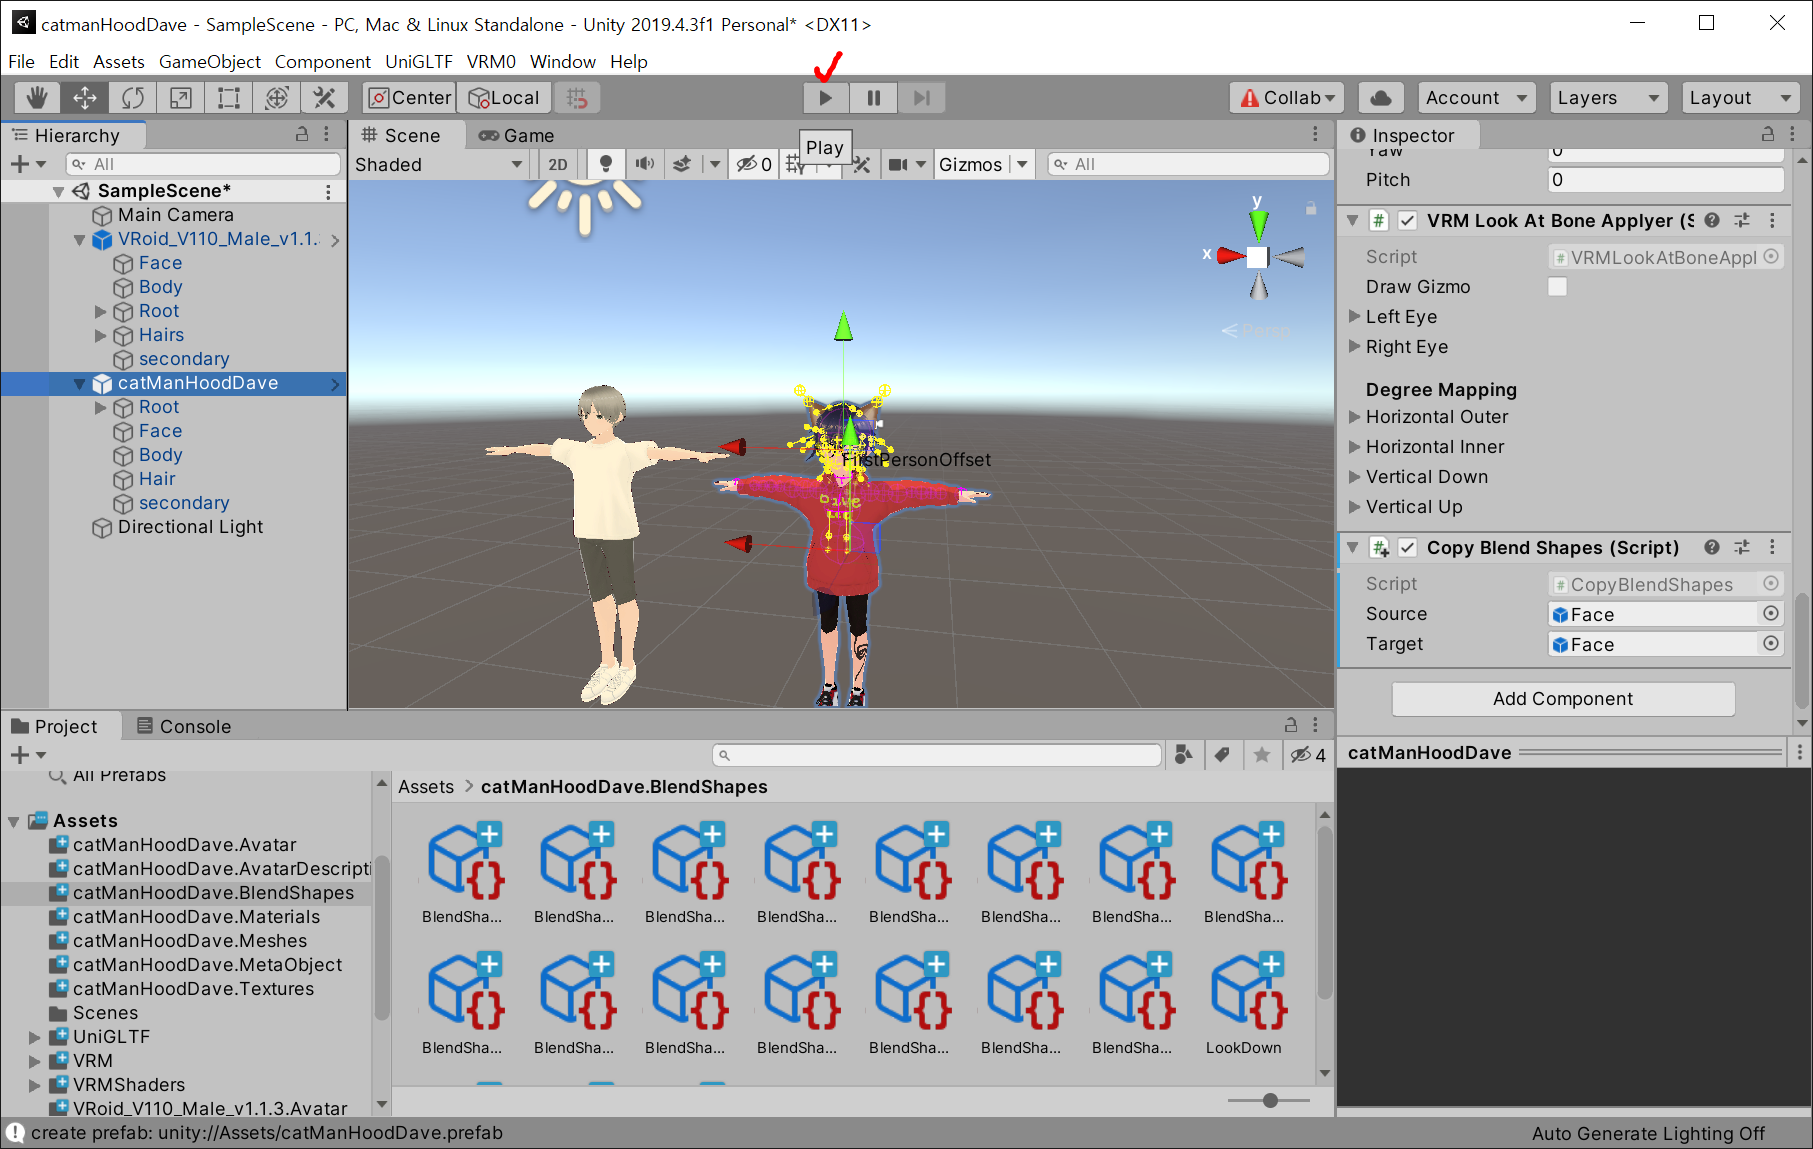This screenshot has width=1813, height=1149.
Task: Open the scene camera settings
Action: point(898,164)
